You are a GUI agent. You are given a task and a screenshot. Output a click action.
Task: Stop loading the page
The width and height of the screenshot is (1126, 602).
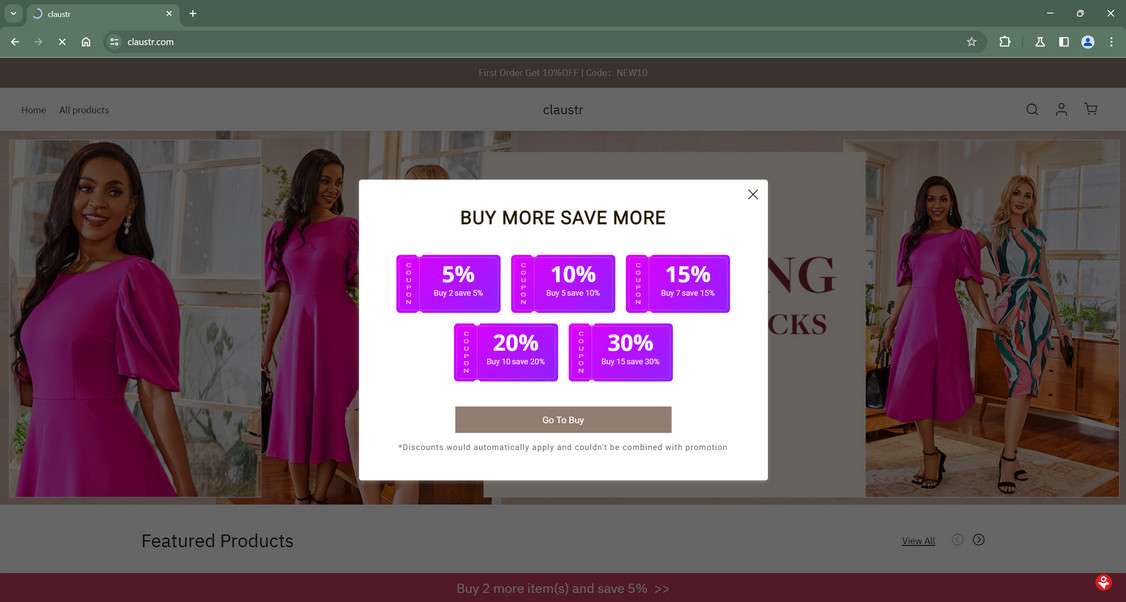(62, 42)
